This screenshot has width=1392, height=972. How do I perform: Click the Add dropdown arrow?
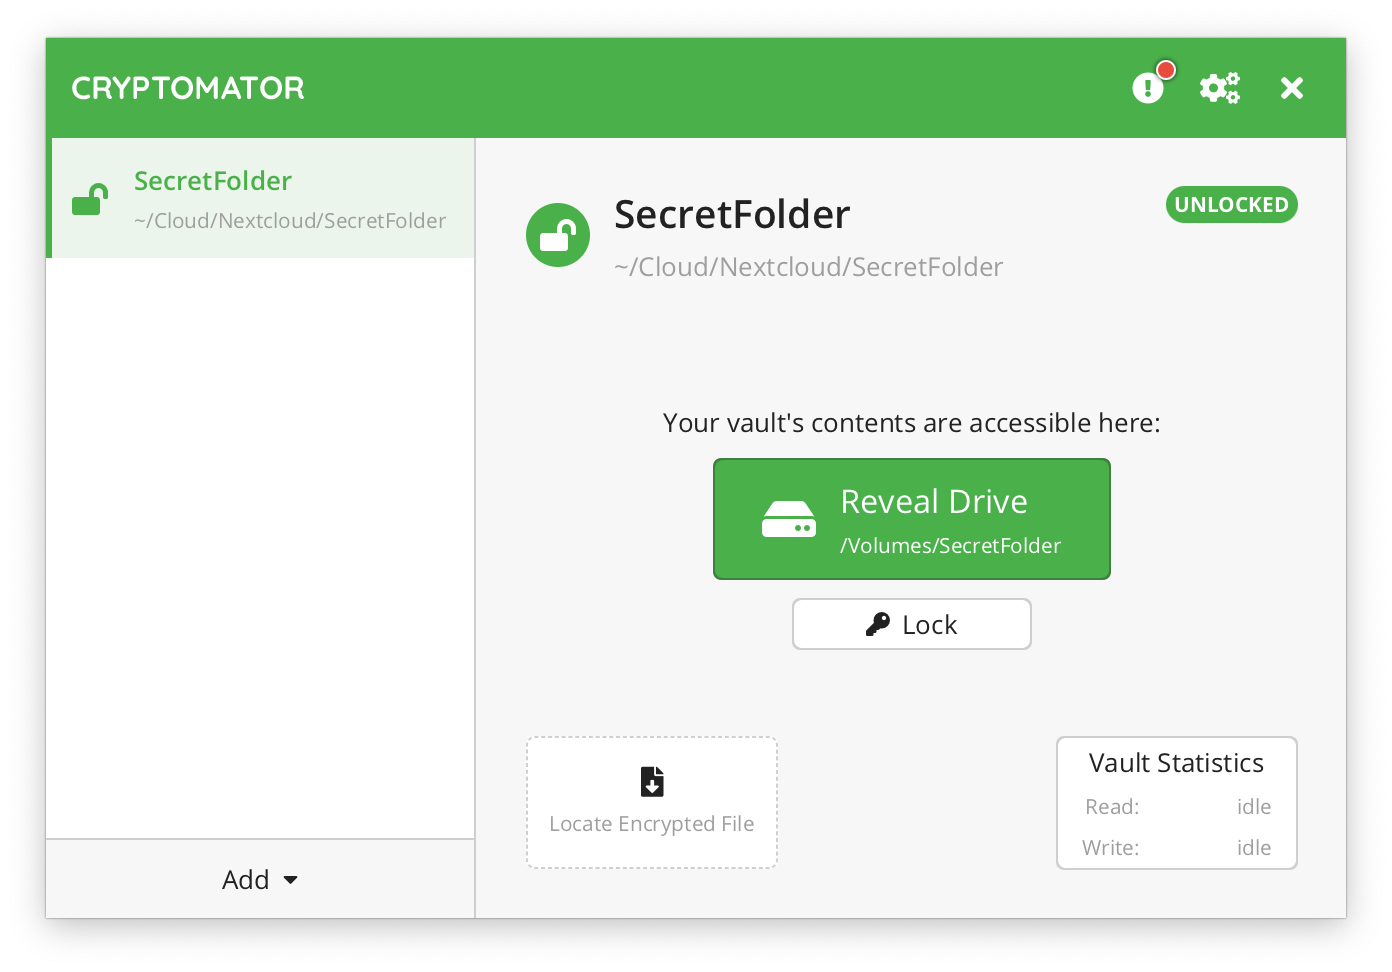[x=291, y=880]
